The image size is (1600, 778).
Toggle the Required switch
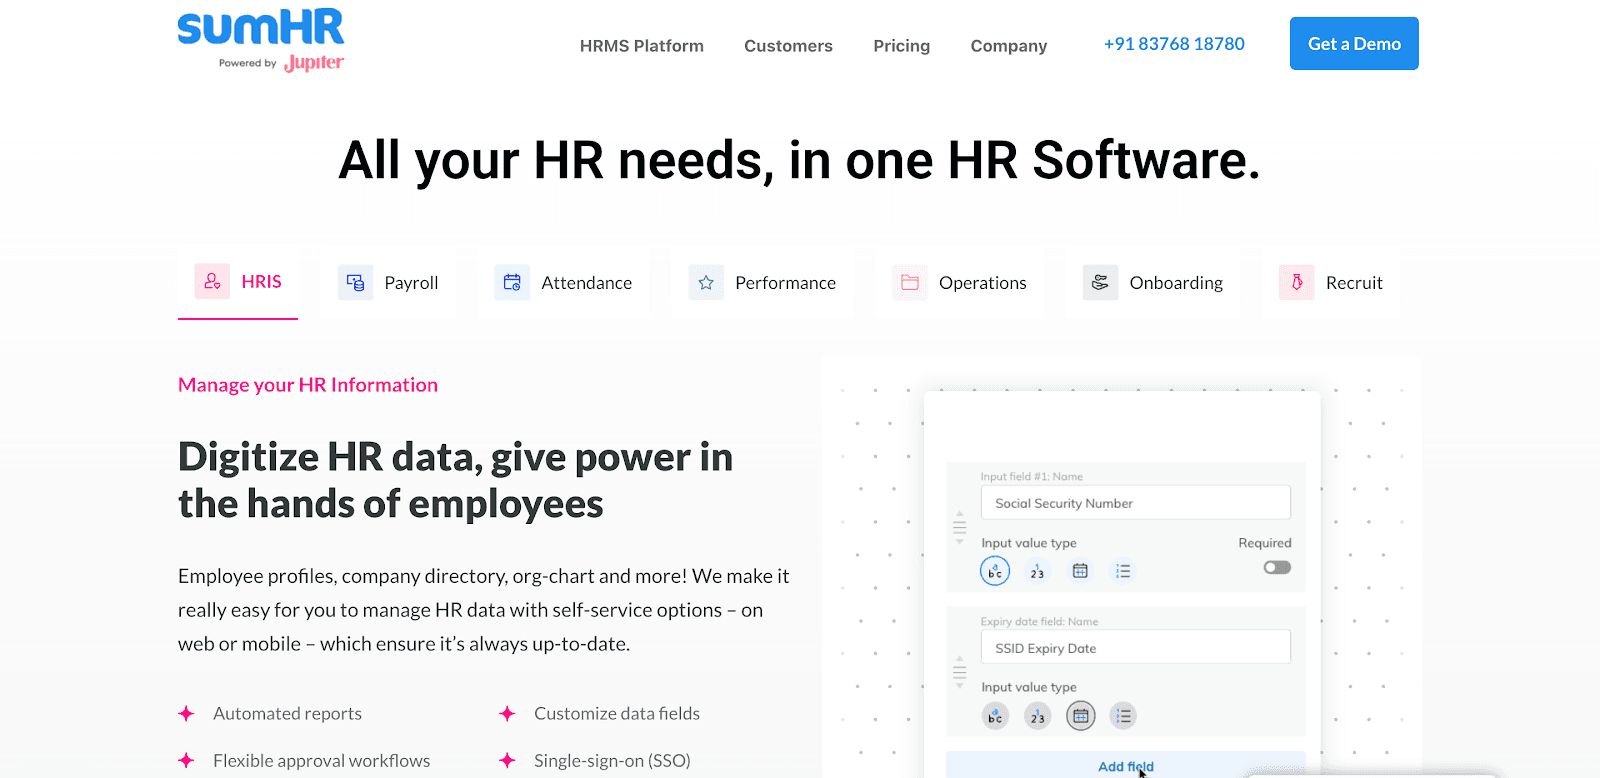point(1277,567)
